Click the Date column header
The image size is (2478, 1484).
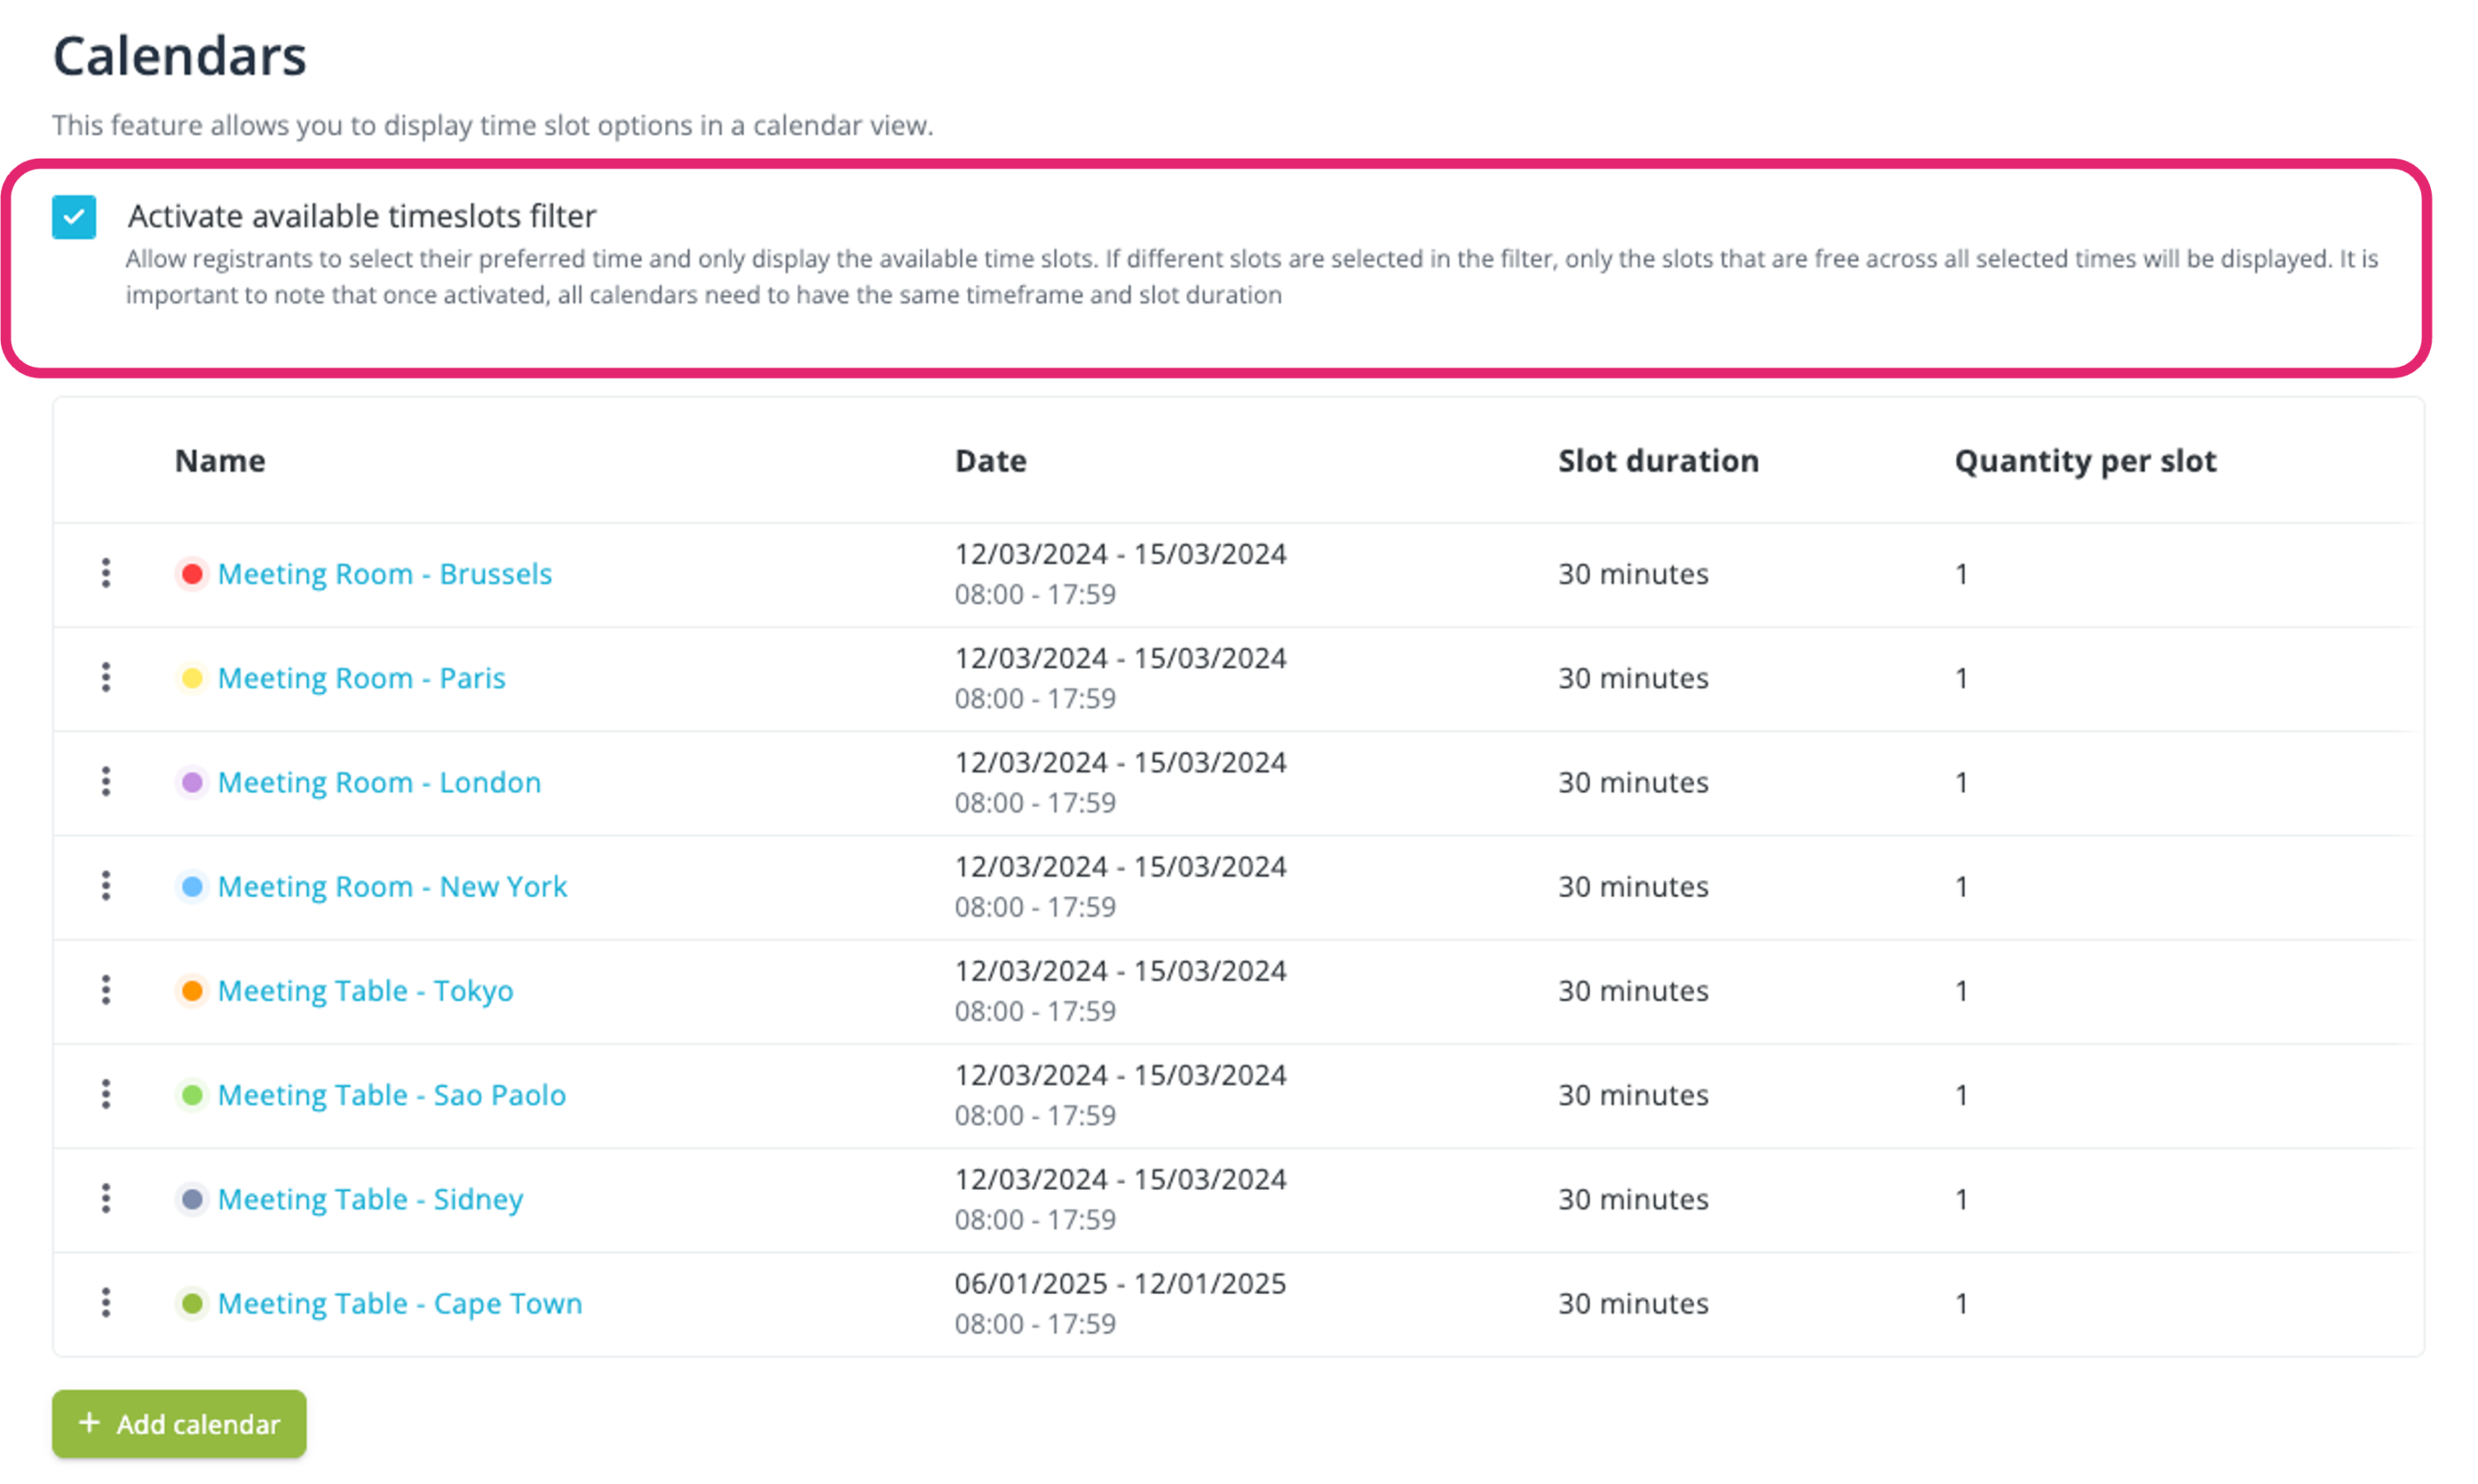tap(991, 461)
